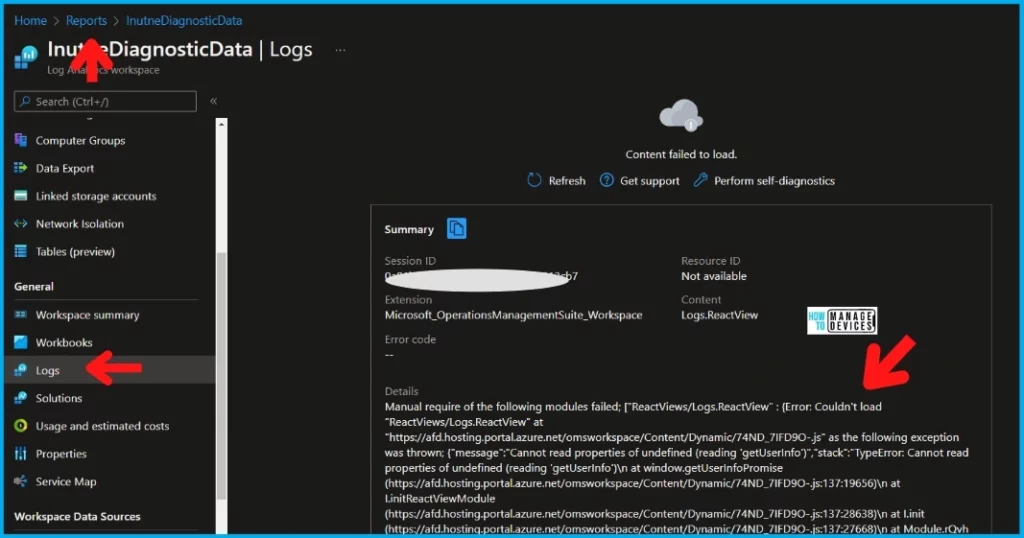This screenshot has width=1024, height=538.
Task: Click the Refresh button label
Action: [x=567, y=181]
